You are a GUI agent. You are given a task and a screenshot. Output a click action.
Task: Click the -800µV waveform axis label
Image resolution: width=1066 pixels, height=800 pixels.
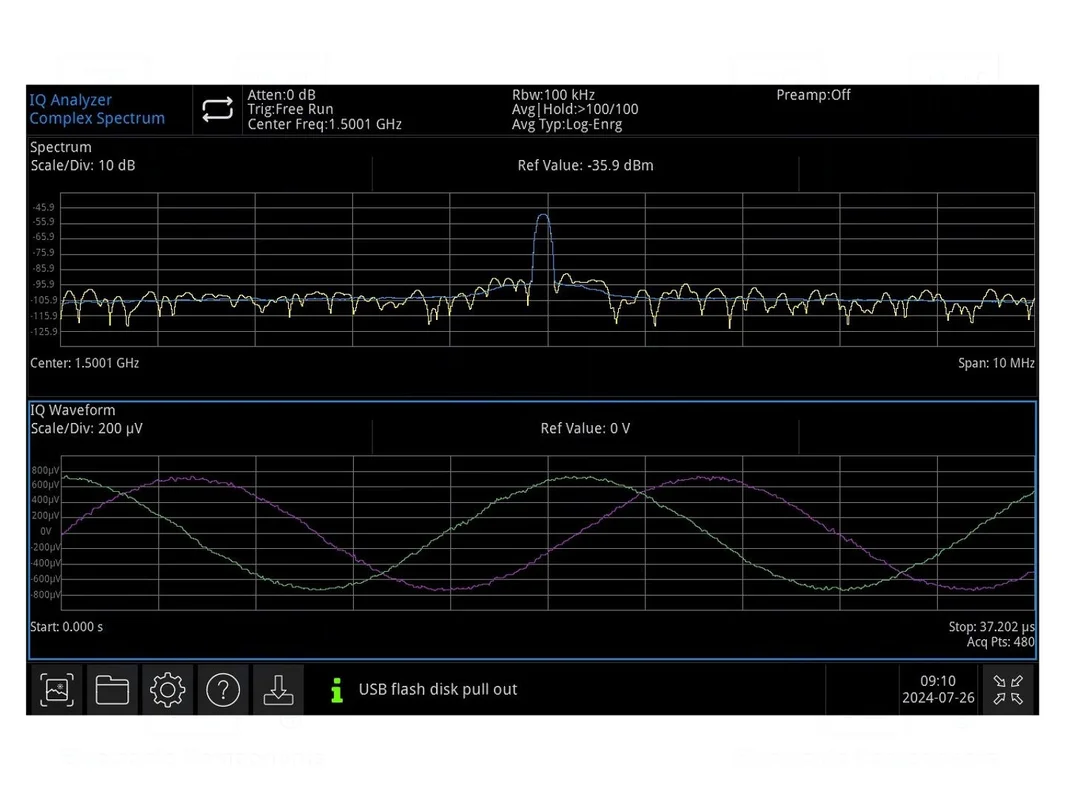(x=45, y=595)
